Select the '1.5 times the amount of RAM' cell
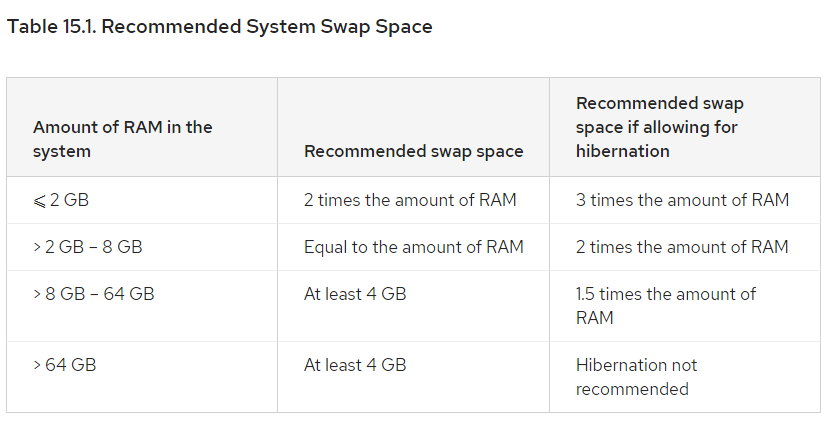Viewport: 831px width, 424px height. pyautogui.click(x=666, y=305)
